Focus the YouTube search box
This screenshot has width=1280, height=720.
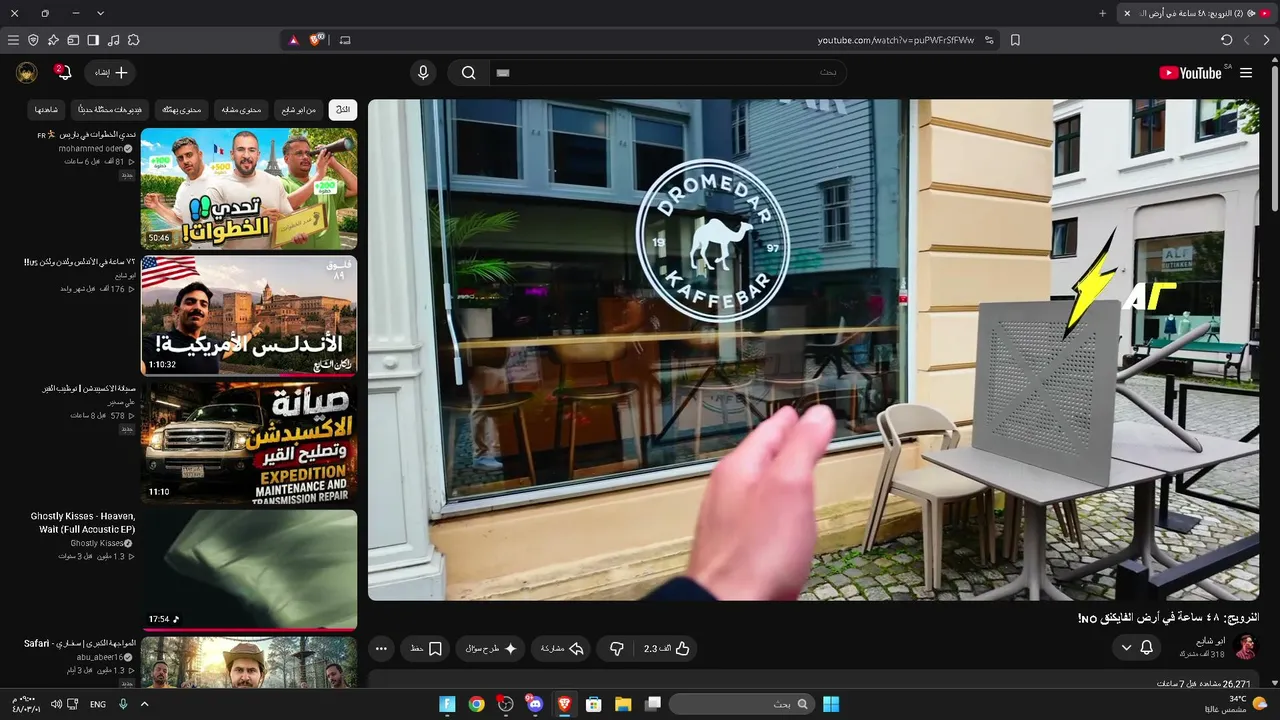667,73
